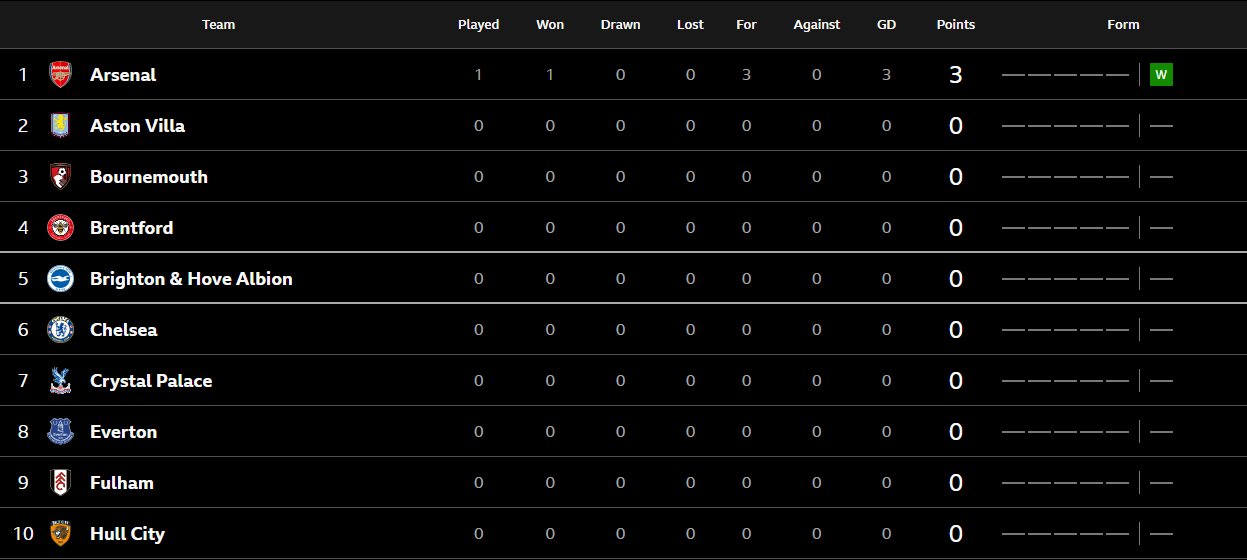
Task: Click the Arsenal club crest
Action: (61, 74)
